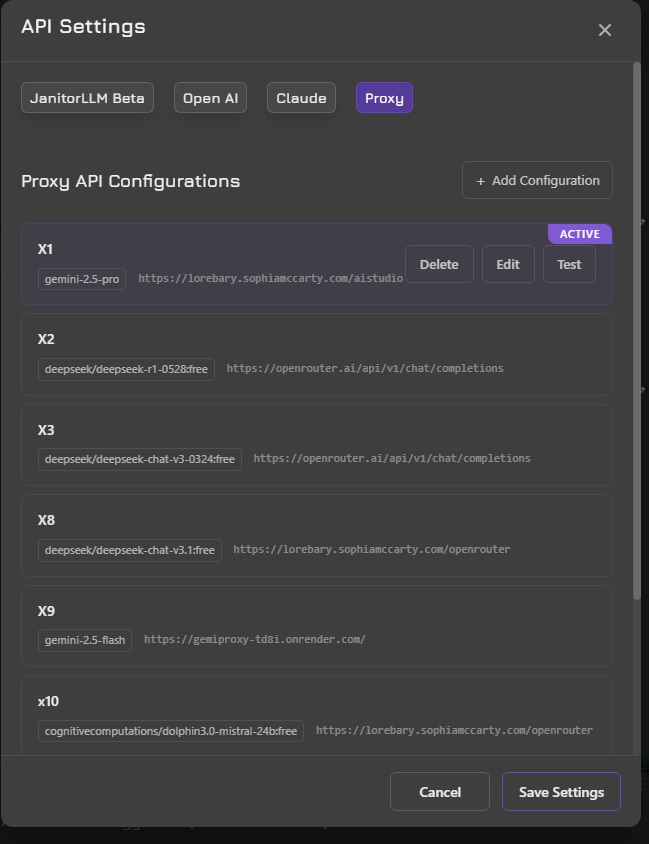This screenshot has width=649, height=844.
Task: Switch to the JanitorLLM Beta tab
Action: click(87, 98)
